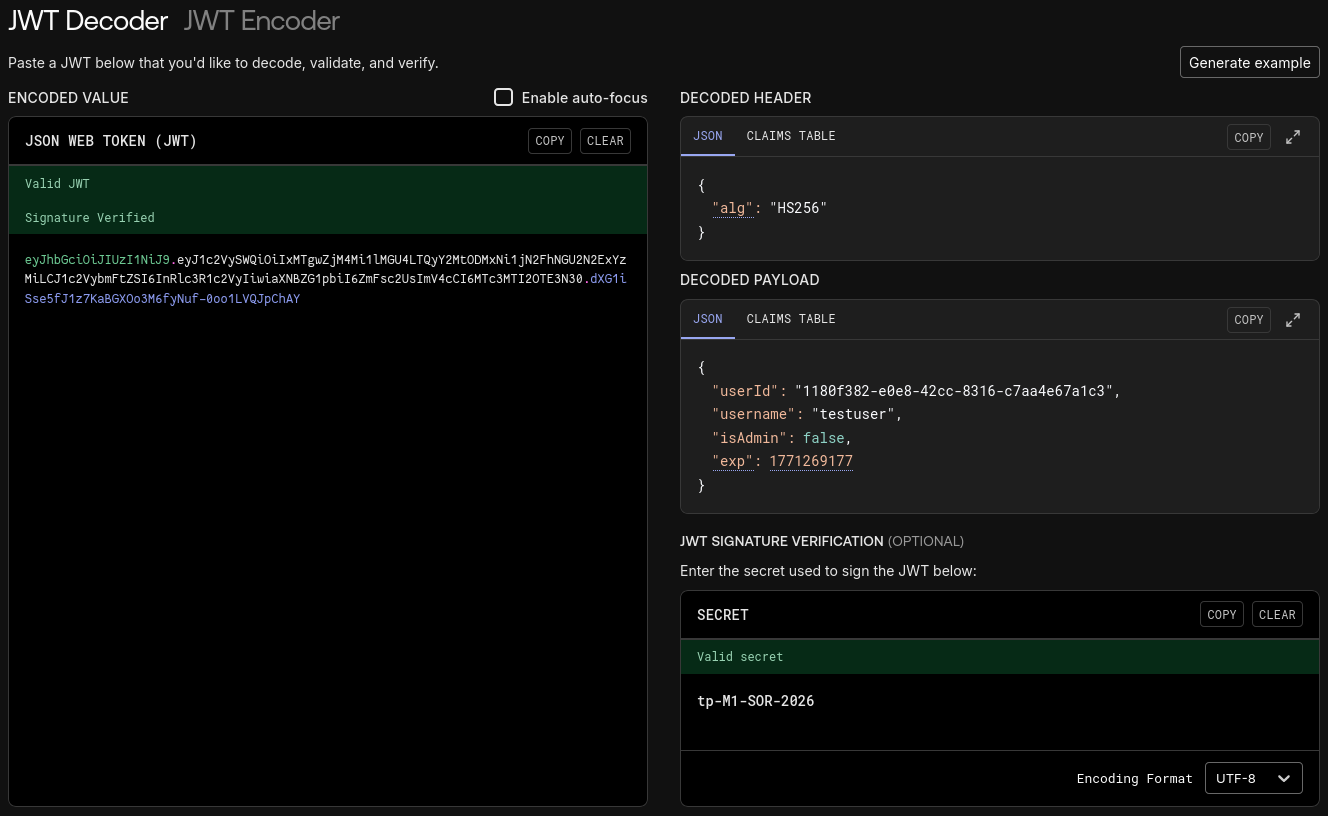Click the Generate example button
Image resolution: width=1328 pixels, height=816 pixels.
(x=1249, y=62)
